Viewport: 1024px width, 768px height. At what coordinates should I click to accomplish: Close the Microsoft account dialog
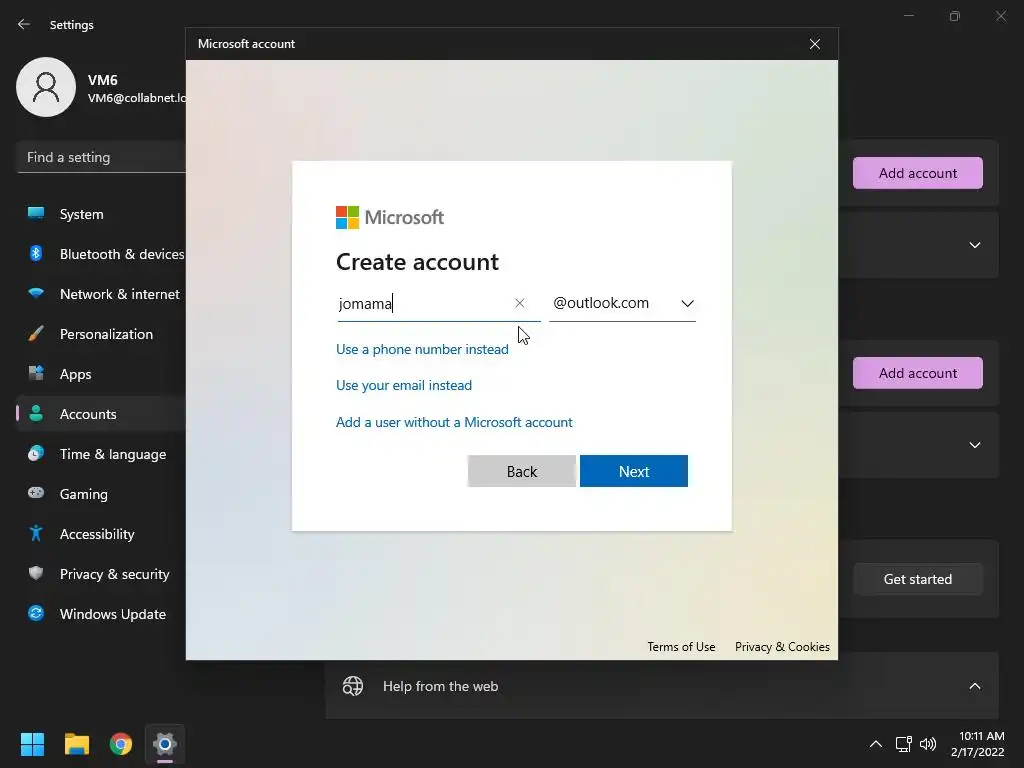click(x=814, y=44)
